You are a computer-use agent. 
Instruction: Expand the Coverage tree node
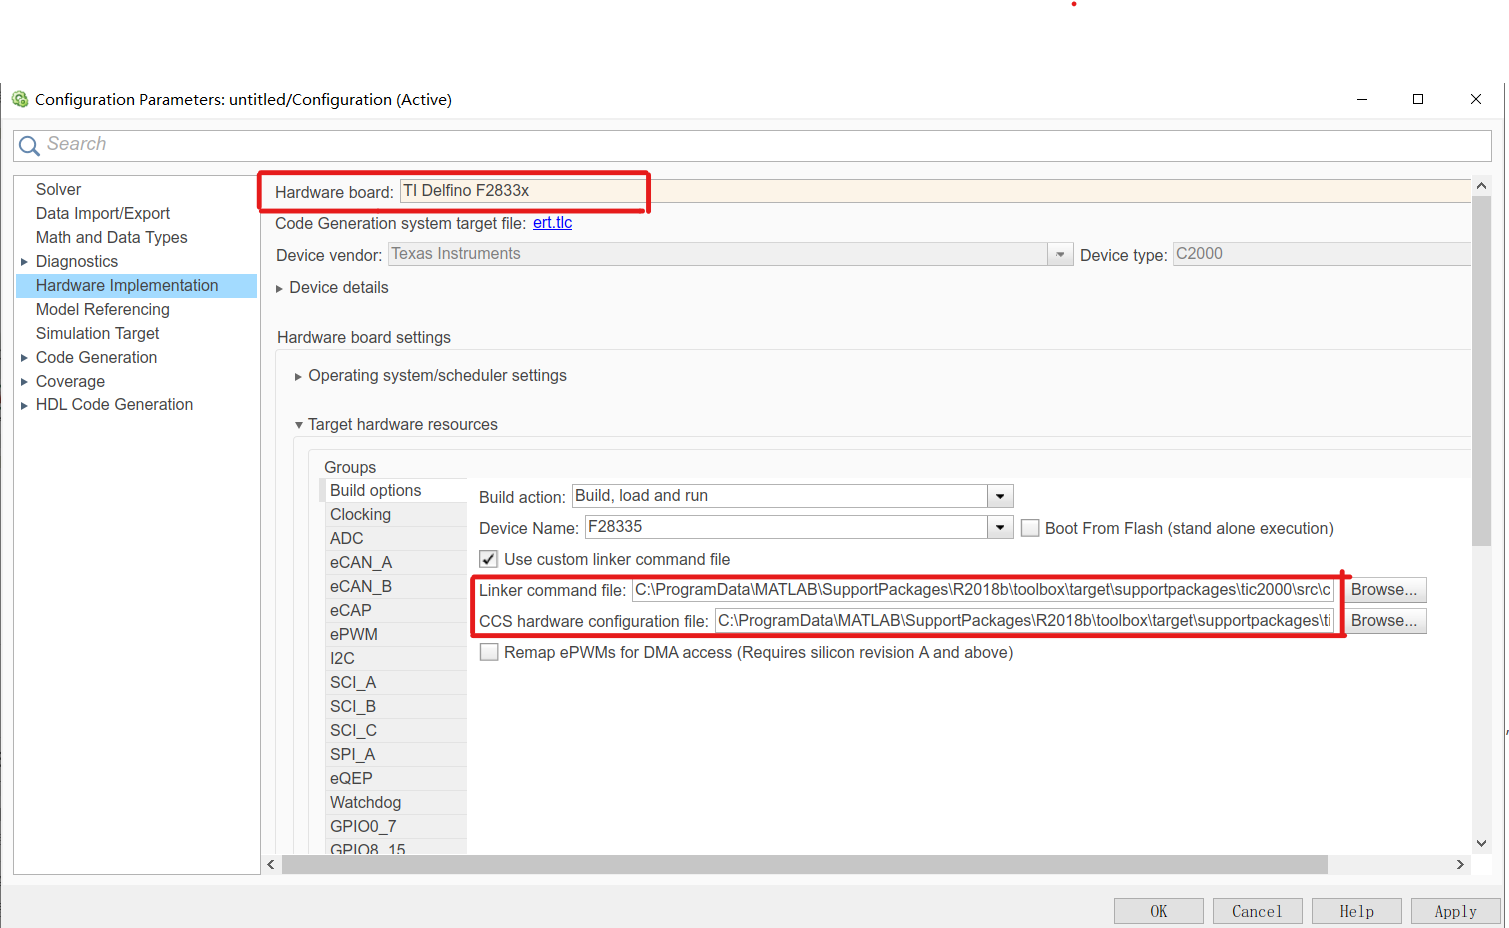(x=24, y=382)
